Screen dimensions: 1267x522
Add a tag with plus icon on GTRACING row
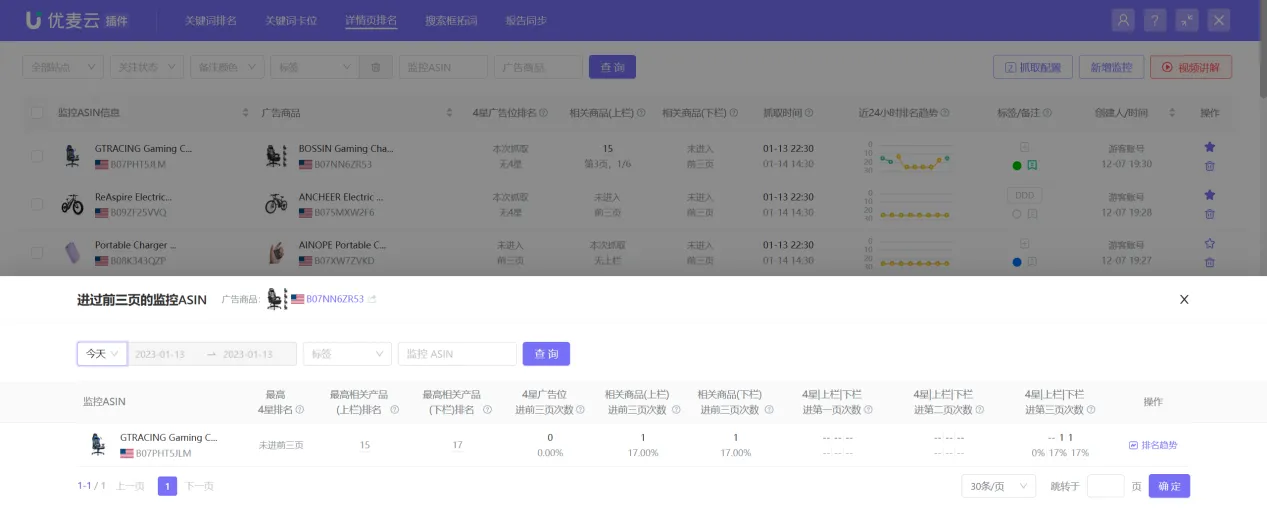tap(1024, 147)
